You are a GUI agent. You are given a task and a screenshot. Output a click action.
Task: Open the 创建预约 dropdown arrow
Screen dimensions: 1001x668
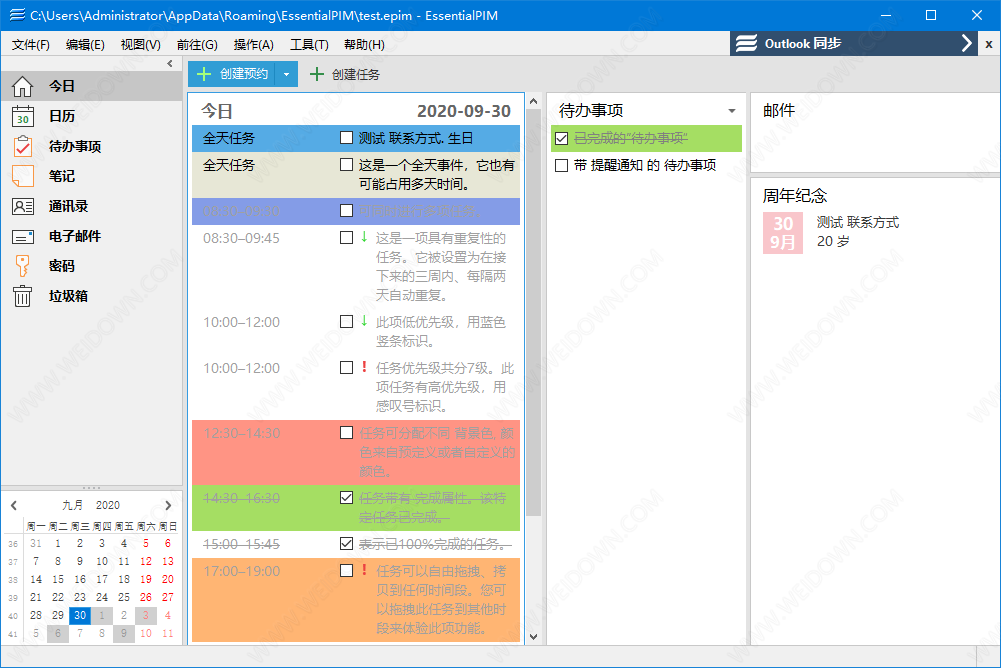click(287, 74)
